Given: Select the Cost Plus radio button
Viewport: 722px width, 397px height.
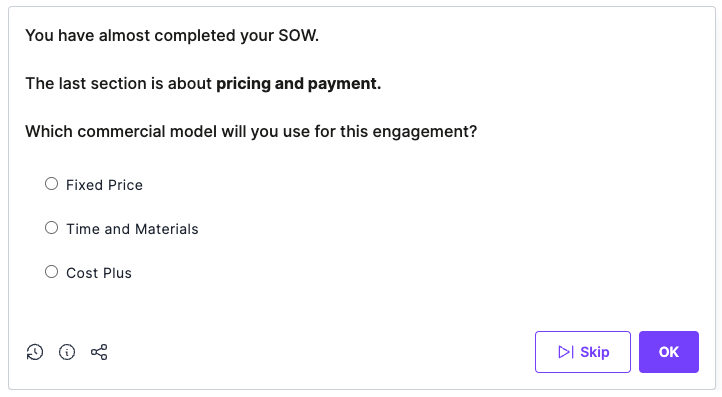Looking at the screenshot, I should pos(52,272).
